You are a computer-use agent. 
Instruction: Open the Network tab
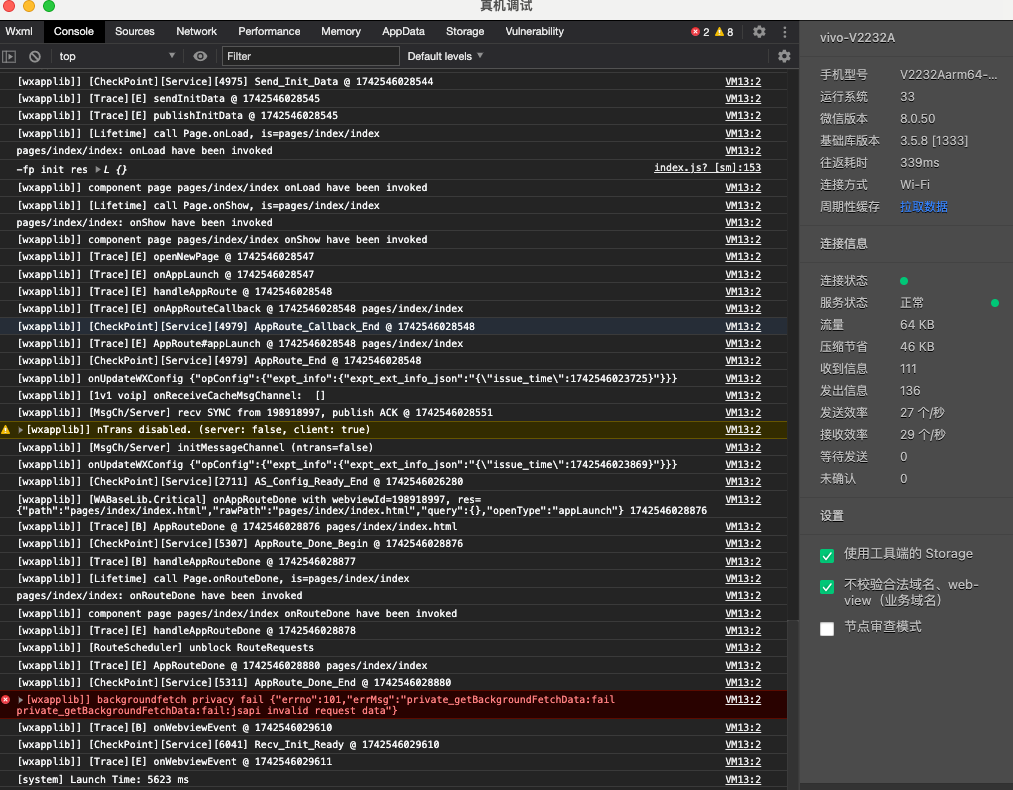[x=196, y=31]
